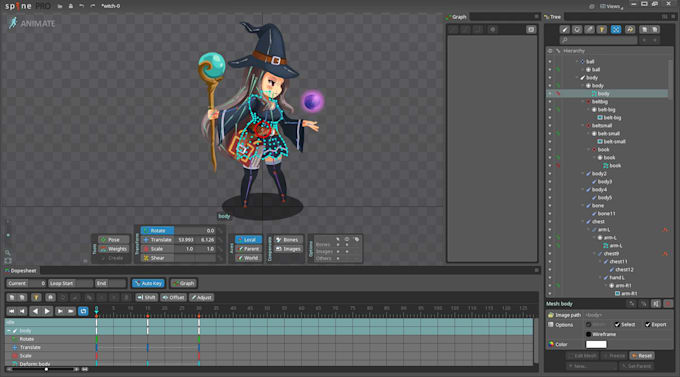Toggle the Select checkbox in mesh options

617,325
